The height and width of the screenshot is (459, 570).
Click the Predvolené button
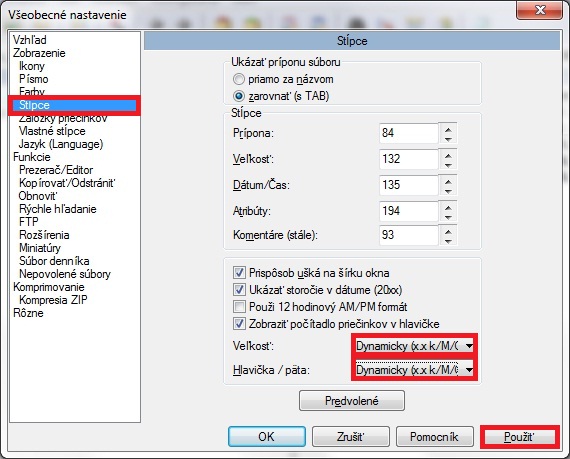(x=352, y=400)
